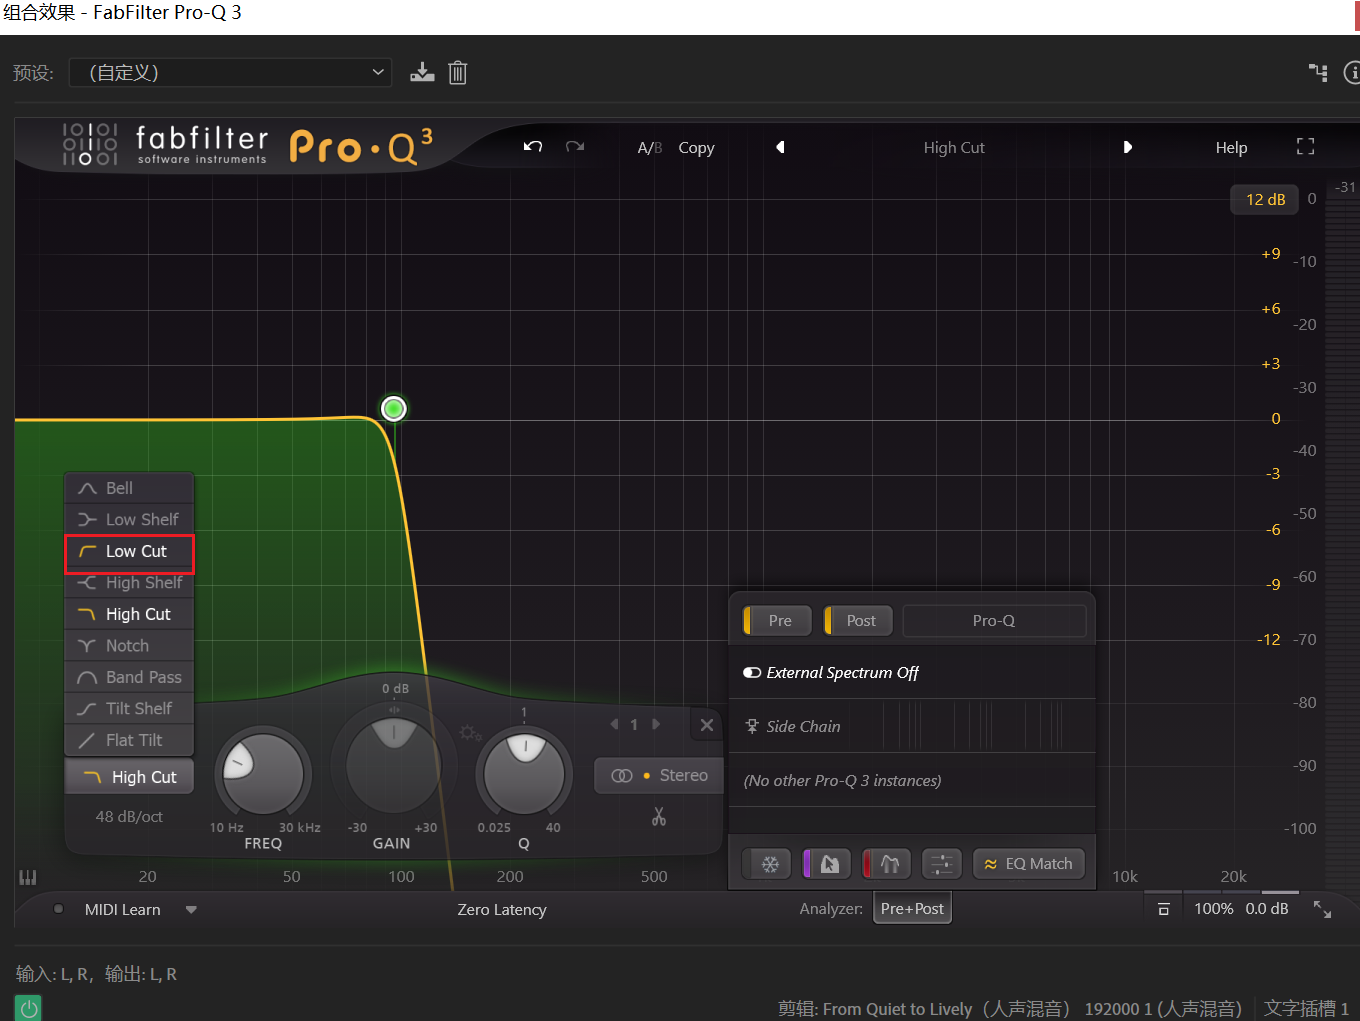Enter full screen mode icon

(x=1305, y=147)
